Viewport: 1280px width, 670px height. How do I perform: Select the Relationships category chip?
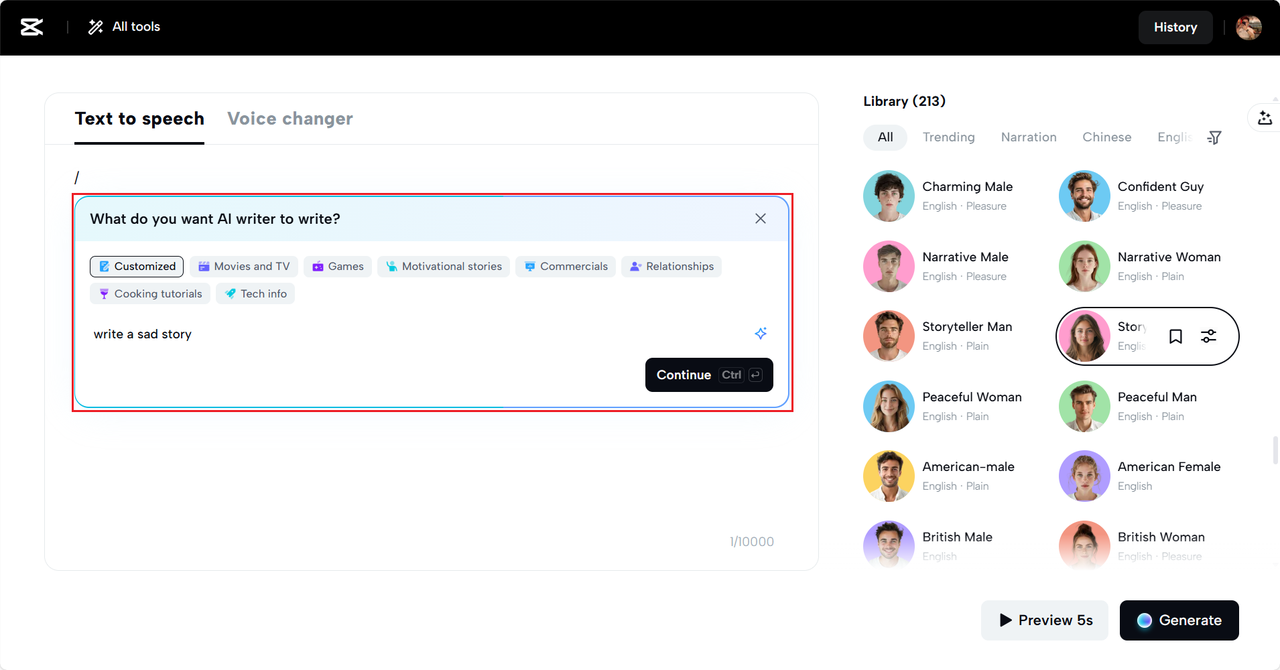click(x=671, y=266)
